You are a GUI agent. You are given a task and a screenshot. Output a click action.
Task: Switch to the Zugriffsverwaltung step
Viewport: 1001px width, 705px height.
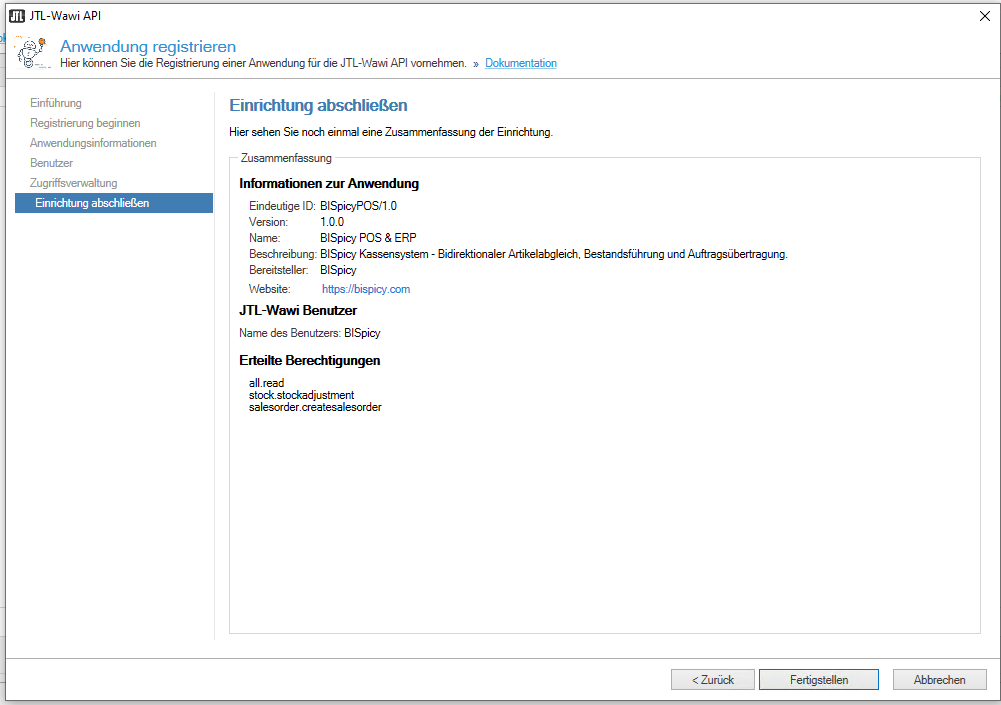point(73,183)
